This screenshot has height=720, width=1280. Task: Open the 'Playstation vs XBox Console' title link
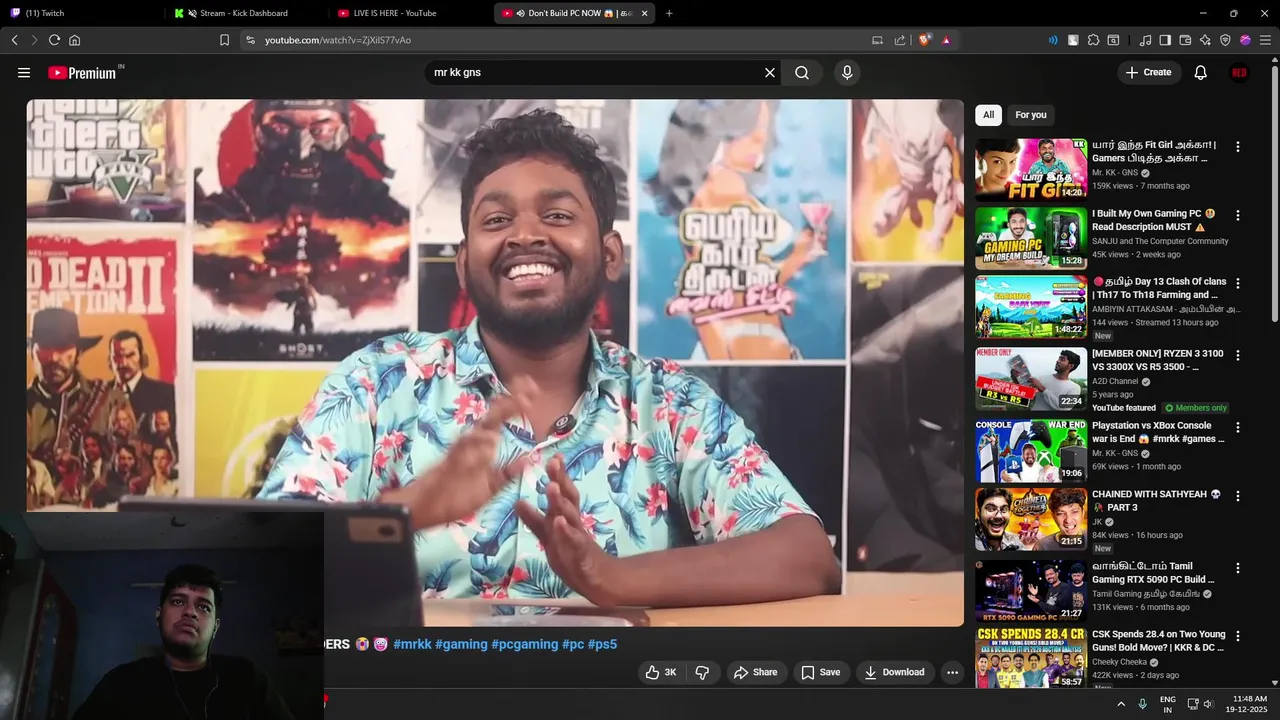click(x=1157, y=432)
